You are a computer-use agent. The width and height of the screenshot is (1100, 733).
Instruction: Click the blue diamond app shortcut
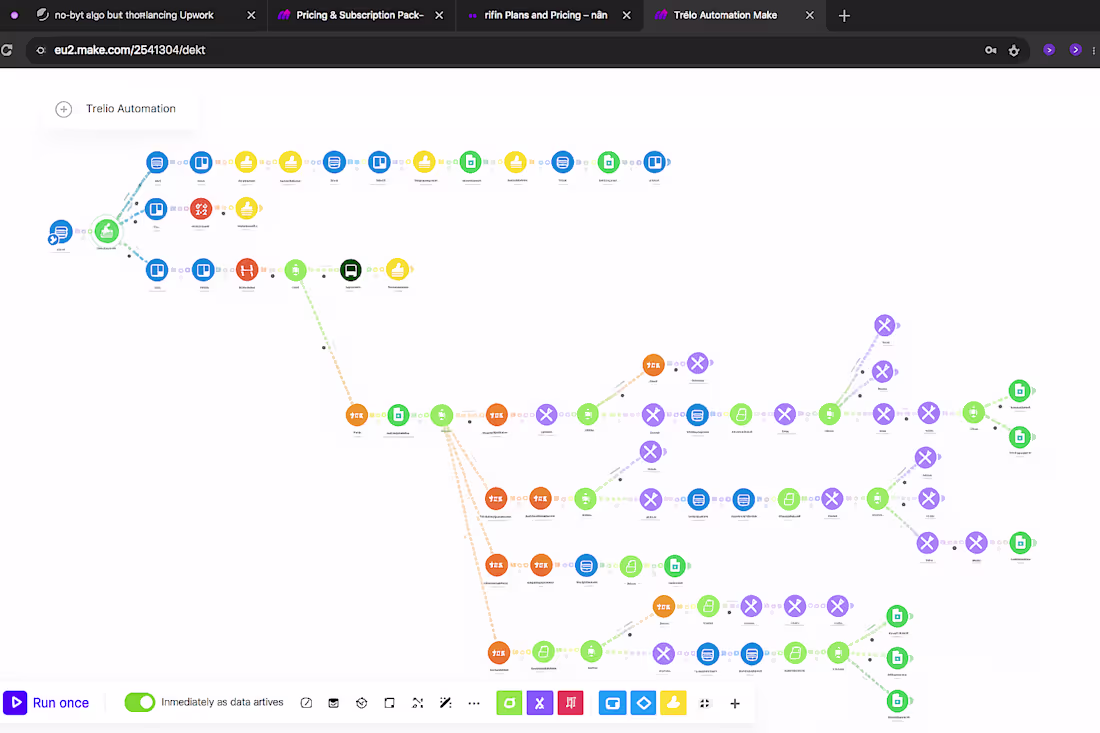644,703
